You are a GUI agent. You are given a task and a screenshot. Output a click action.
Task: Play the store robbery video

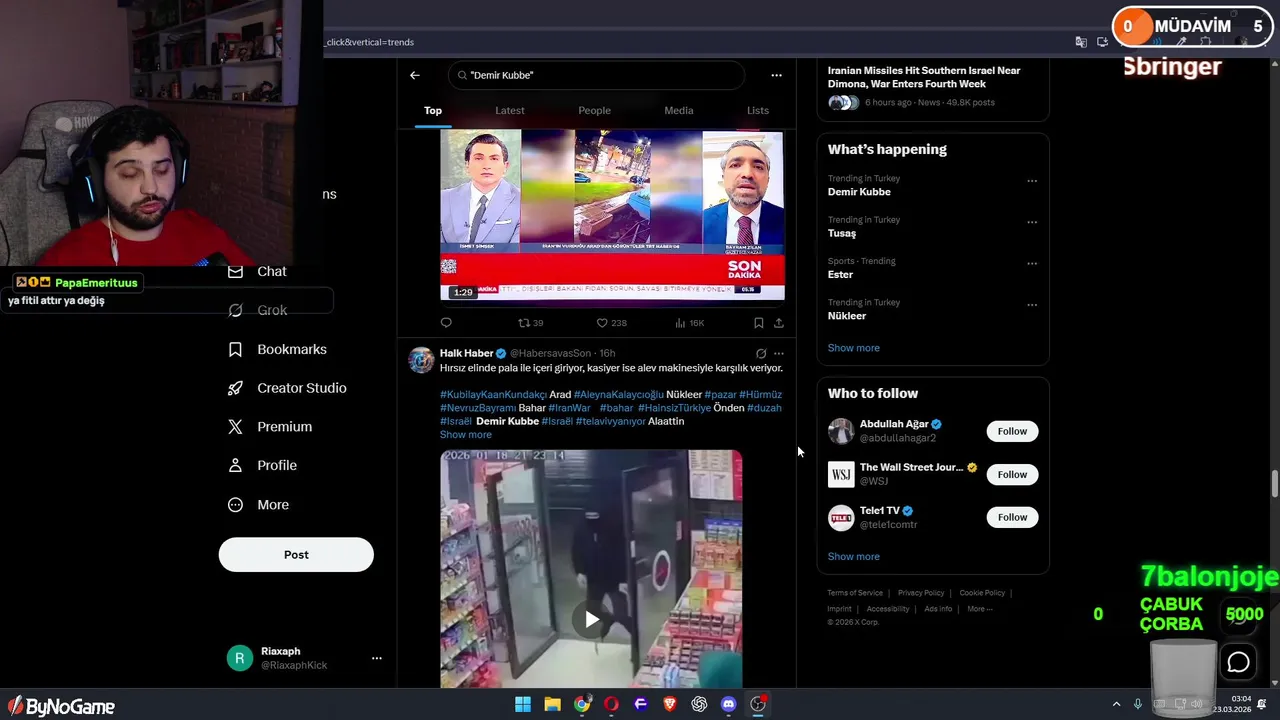tap(592, 619)
